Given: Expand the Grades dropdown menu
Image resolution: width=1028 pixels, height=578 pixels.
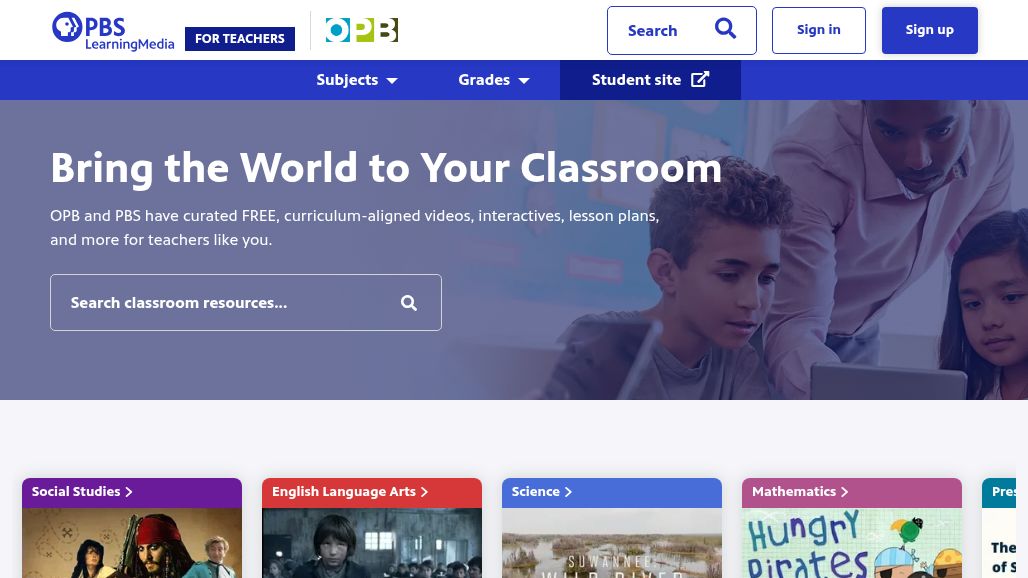Looking at the screenshot, I should [x=494, y=80].
